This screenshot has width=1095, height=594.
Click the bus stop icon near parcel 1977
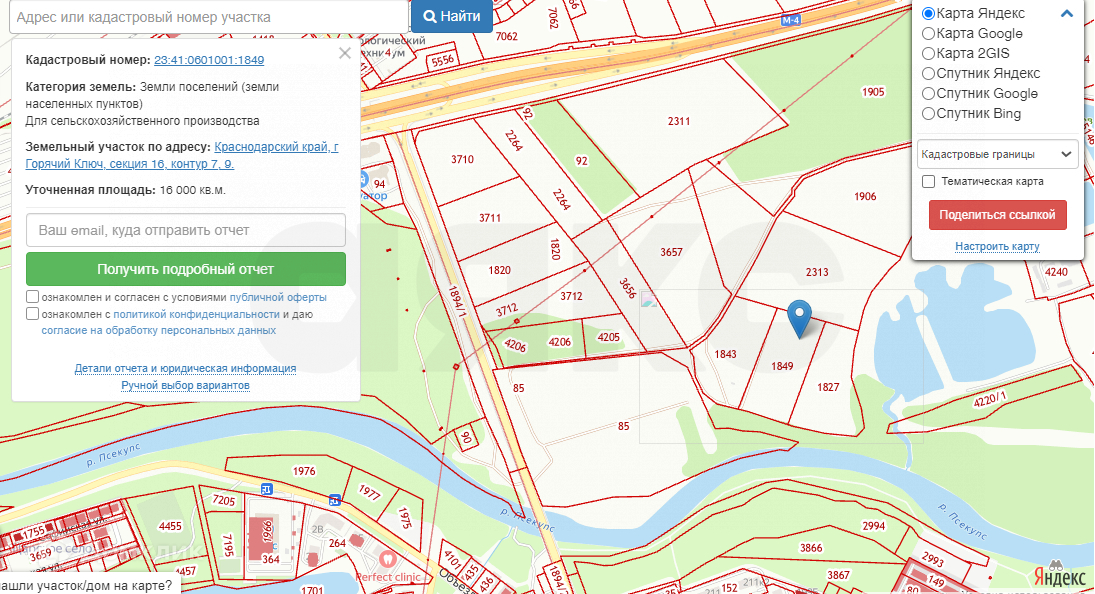point(335,500)
